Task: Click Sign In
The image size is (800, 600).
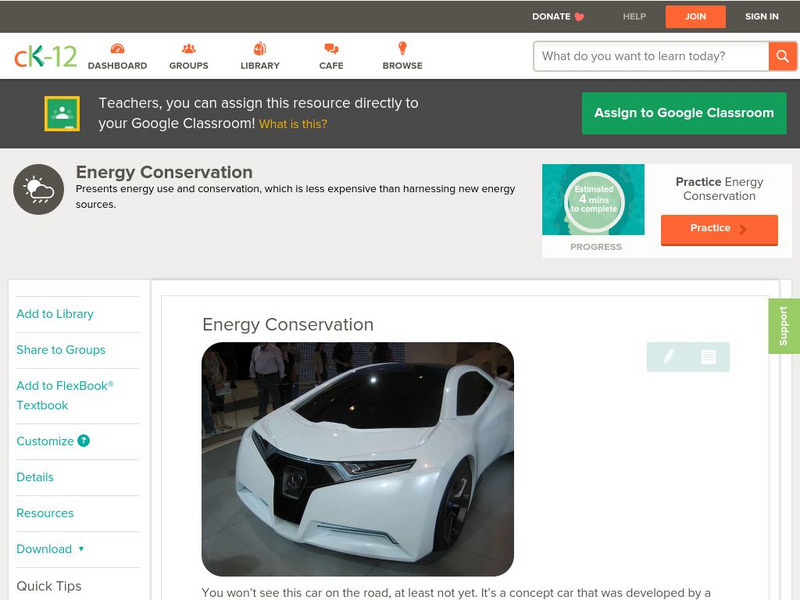Action: coord(762,17)
